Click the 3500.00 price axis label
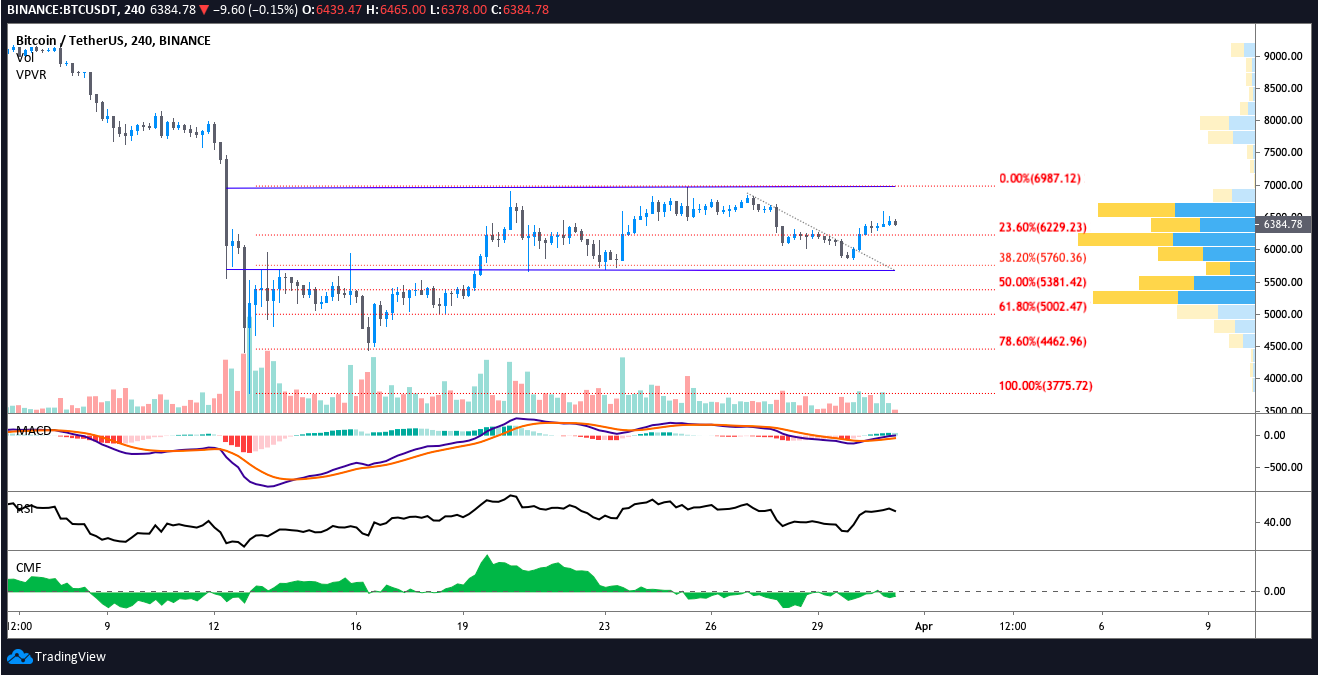This screenshot has height=675, width=1318. click(x=1284, y=411)
